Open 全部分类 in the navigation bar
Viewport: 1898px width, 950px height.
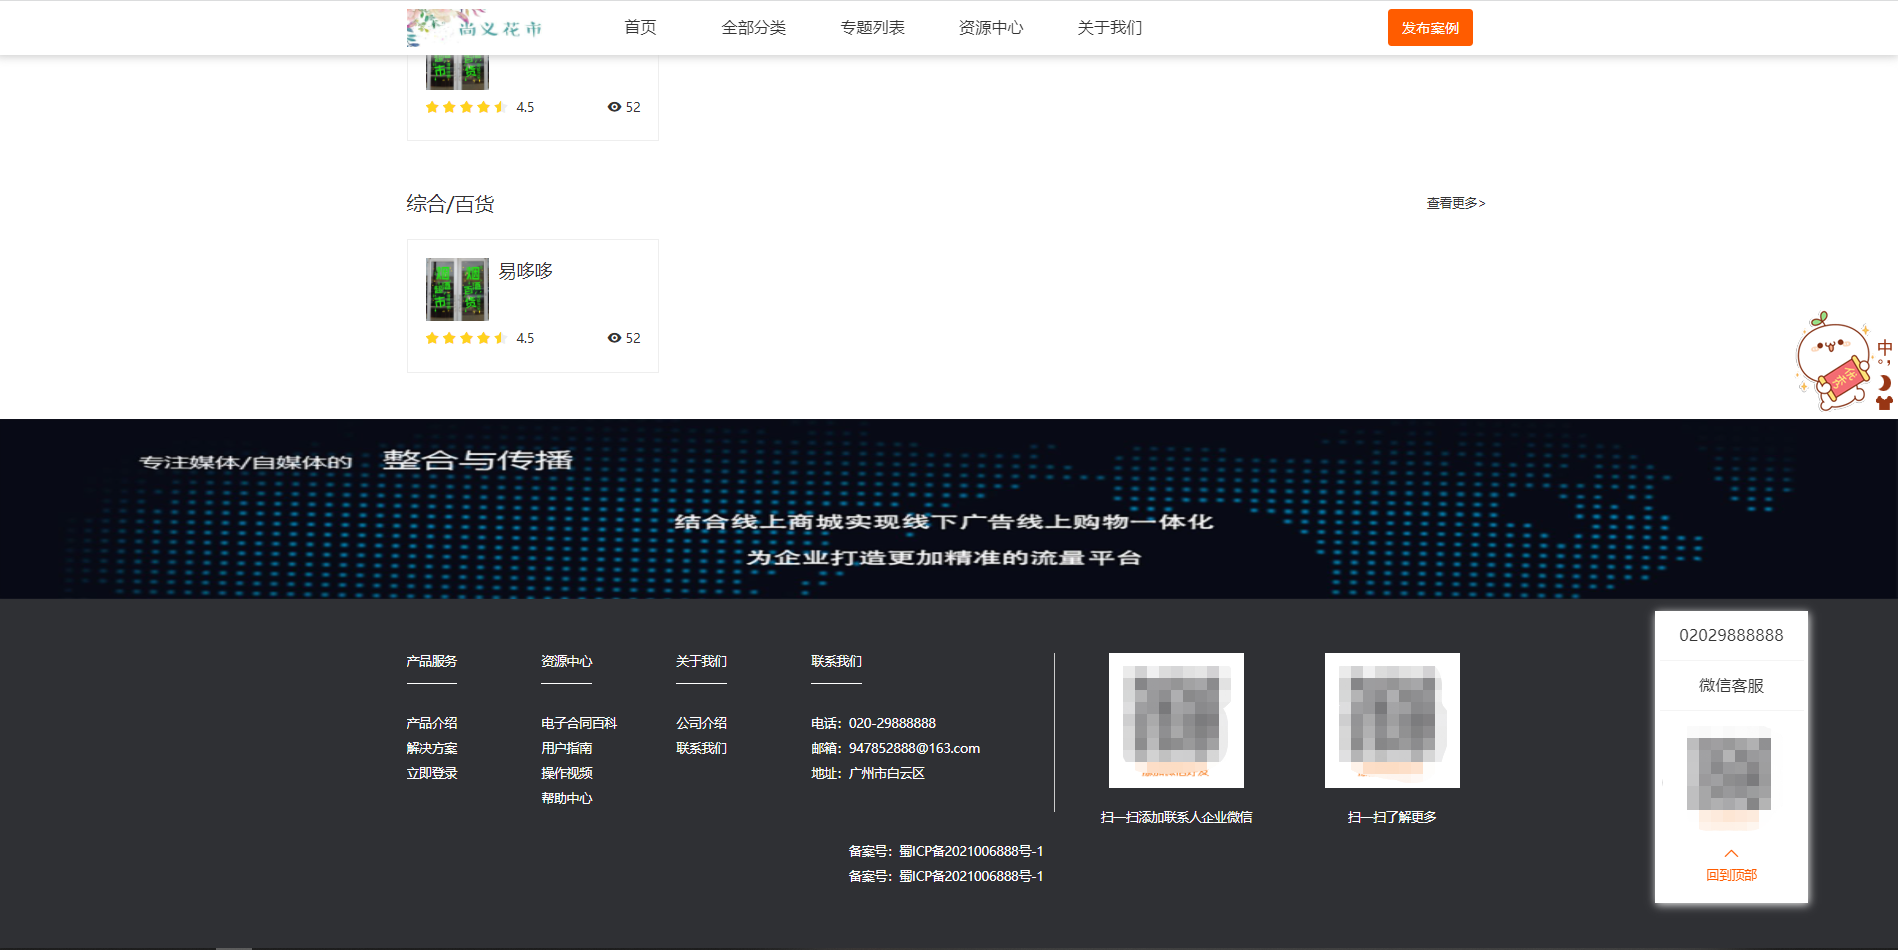click(754, 28)
